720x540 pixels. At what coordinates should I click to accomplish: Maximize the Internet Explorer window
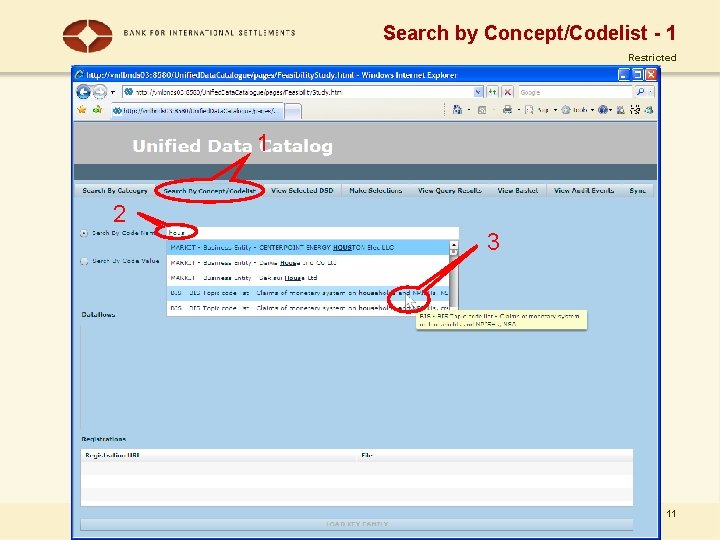(637, 74)
